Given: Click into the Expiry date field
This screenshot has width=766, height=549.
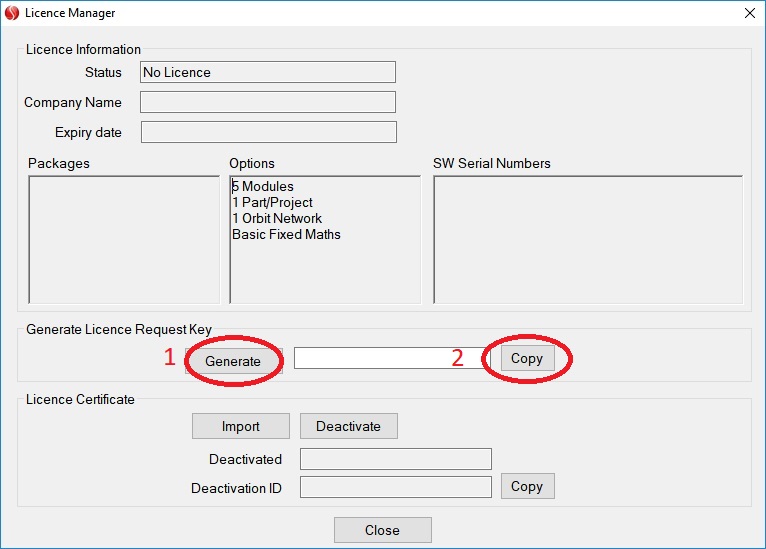Looking at the screenshot, I should [268, 132].
